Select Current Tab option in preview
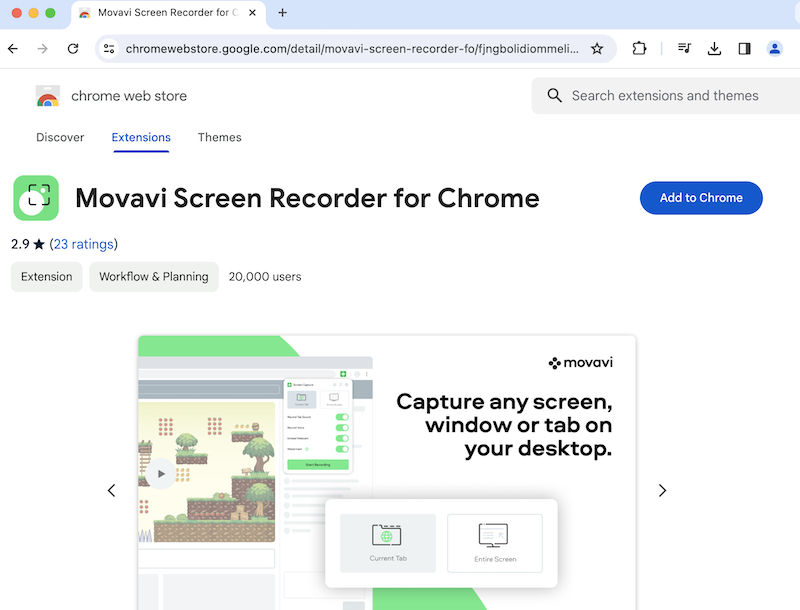 click(388, 543)
